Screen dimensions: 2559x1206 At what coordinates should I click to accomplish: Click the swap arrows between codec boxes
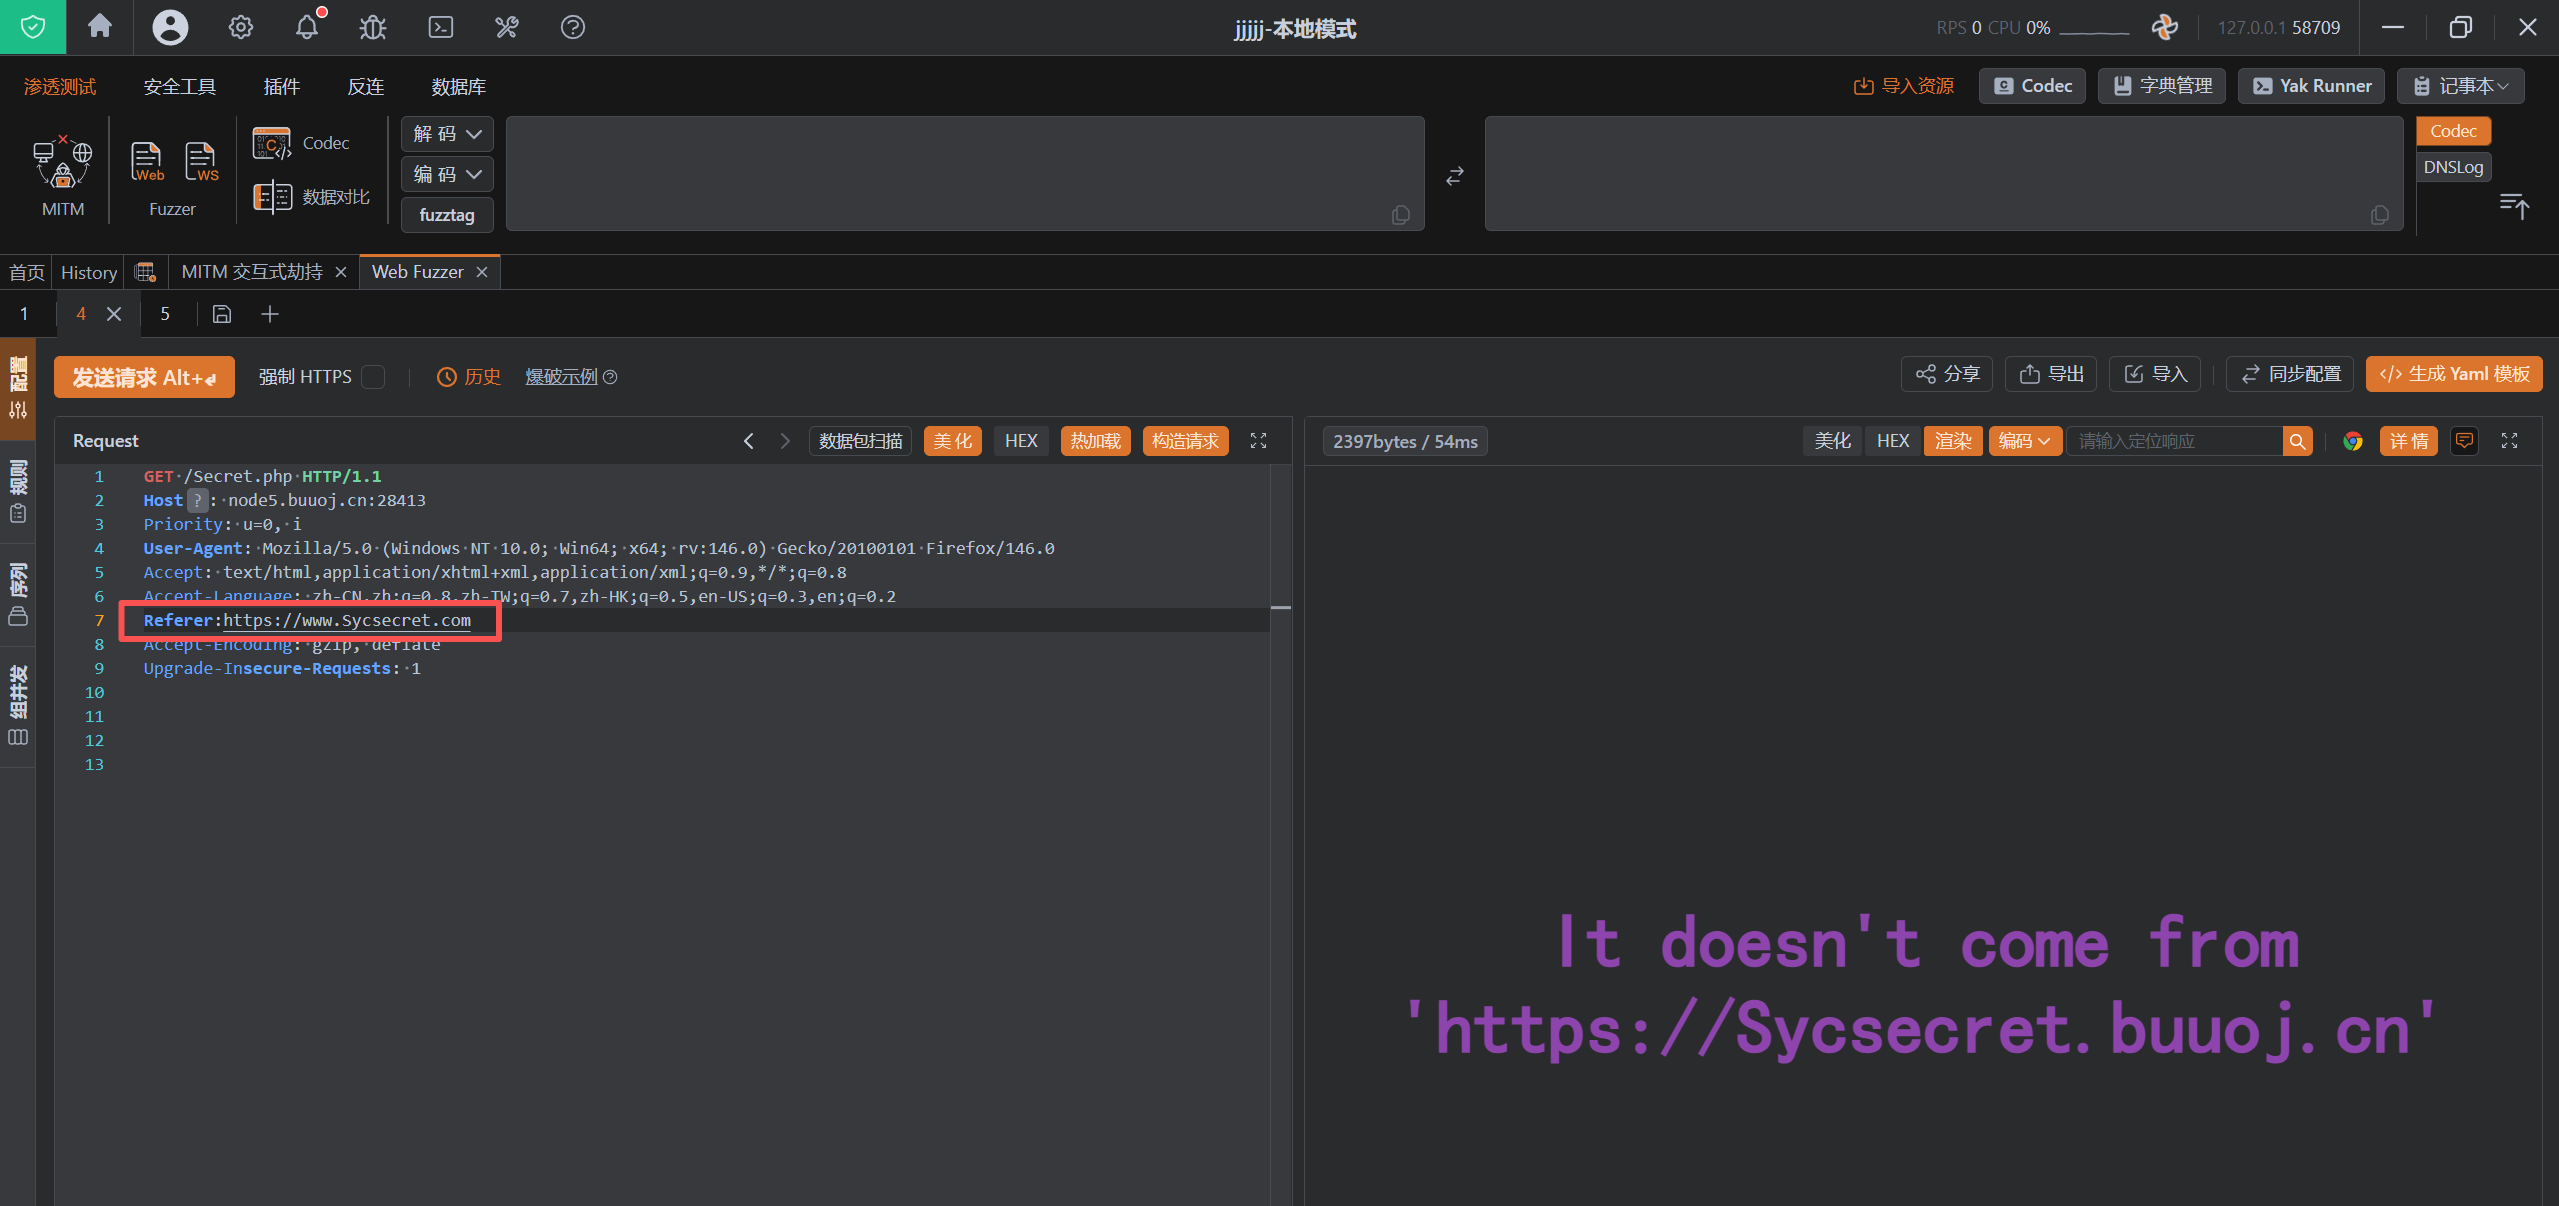click(x=1454, y=176)
